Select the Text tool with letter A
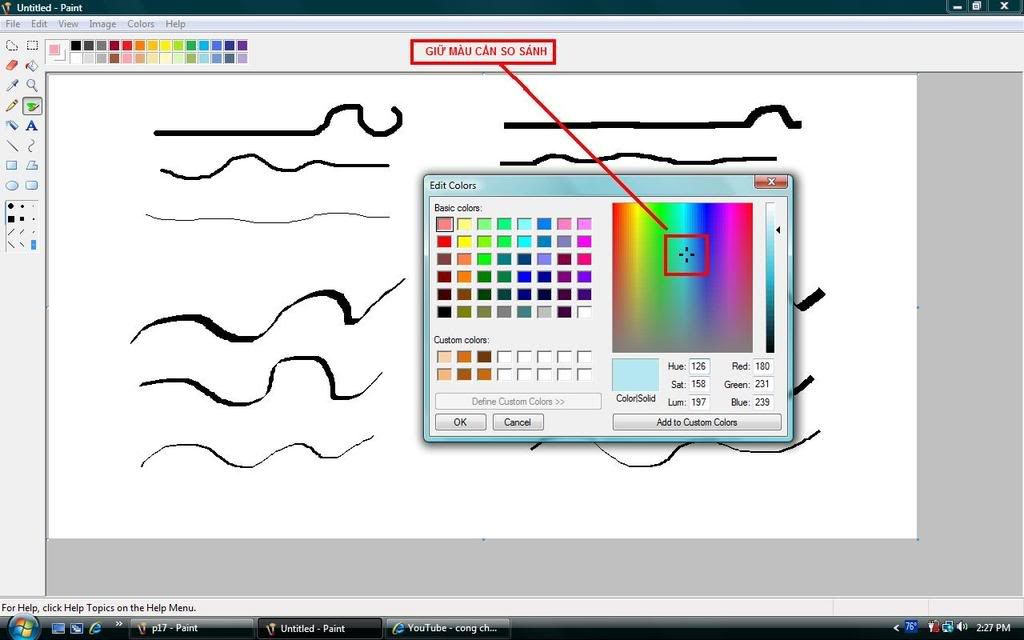The width and height of the screenshot is (1024, 640). (x=32, y=125)
